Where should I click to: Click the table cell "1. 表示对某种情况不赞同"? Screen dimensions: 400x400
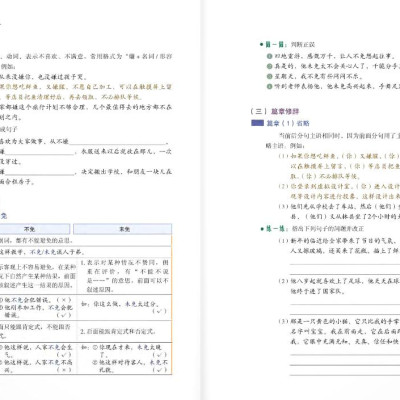[x=125, y=276]
